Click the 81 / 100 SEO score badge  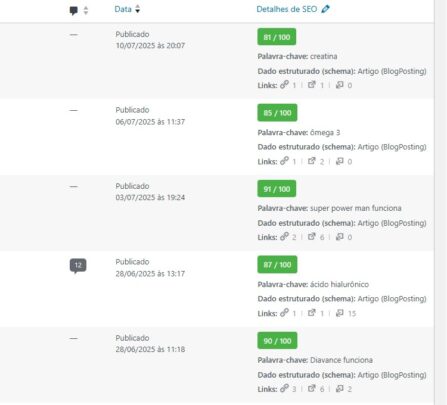click(x=277, y=37)
